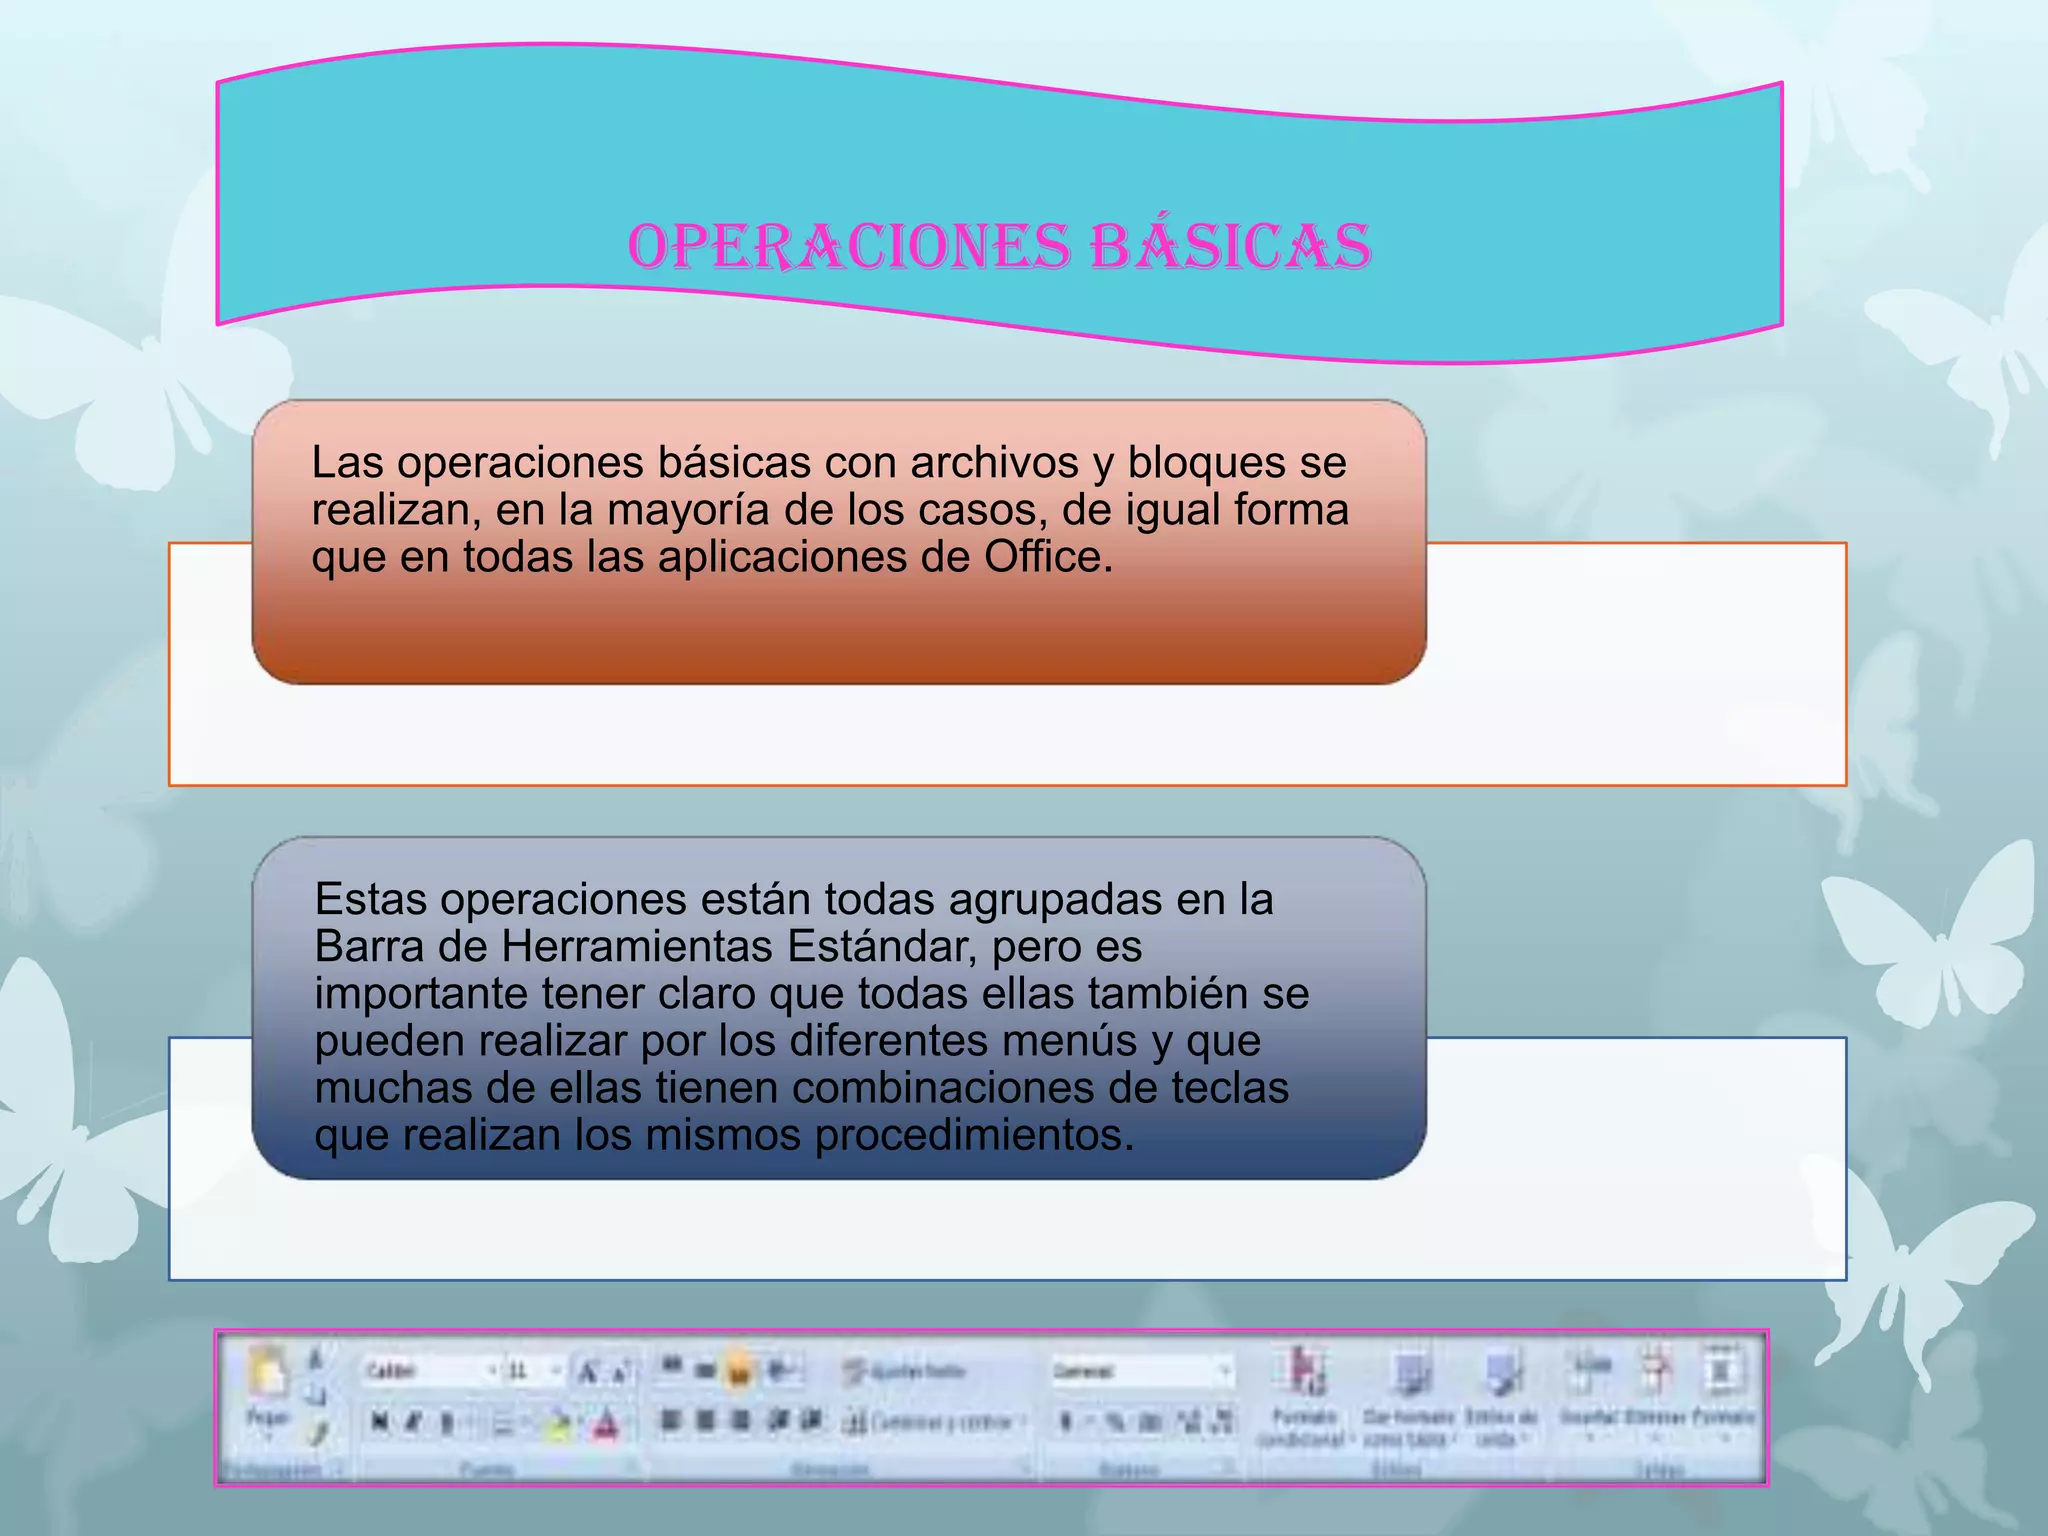Click the text 'que realizan los mismos procedimientos.'
The width and height of the screenshot is (2048, 1536).
coord(725,1135)
